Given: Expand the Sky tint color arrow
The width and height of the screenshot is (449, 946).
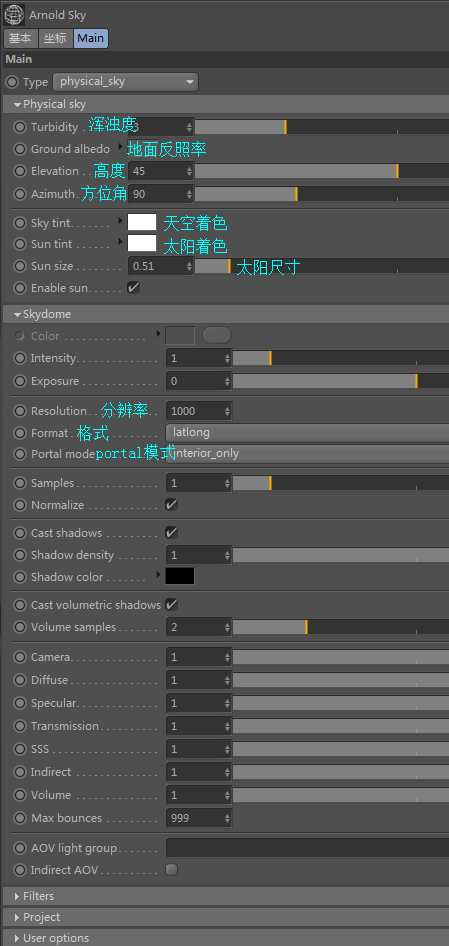Looking at the screenshot, I should click(121, 221).
